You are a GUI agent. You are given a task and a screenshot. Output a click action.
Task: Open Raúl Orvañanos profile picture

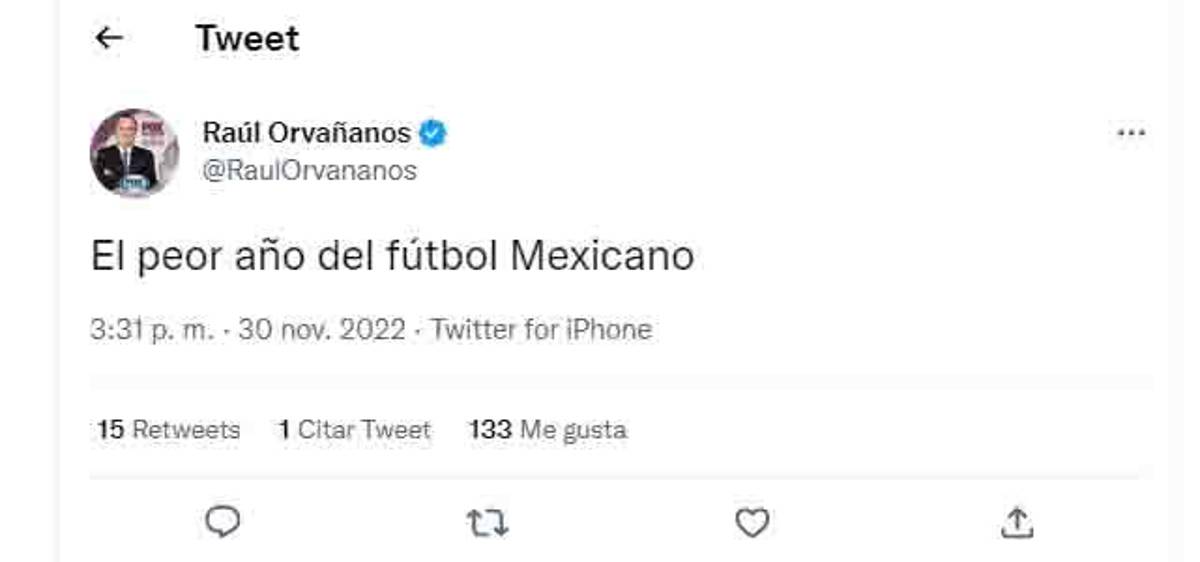pos(134,152)
